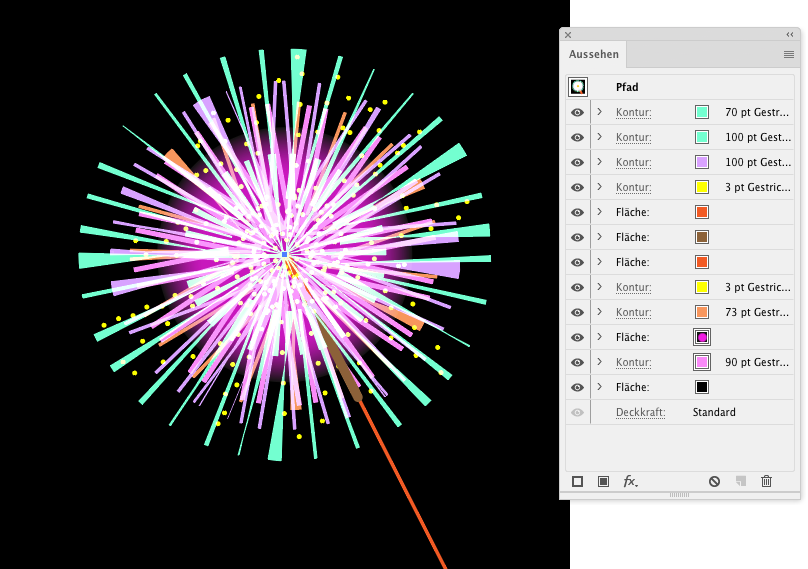808x569 pixels.
Task: Add a new stroke via the outlined-square icon
Action: [578, 481]
